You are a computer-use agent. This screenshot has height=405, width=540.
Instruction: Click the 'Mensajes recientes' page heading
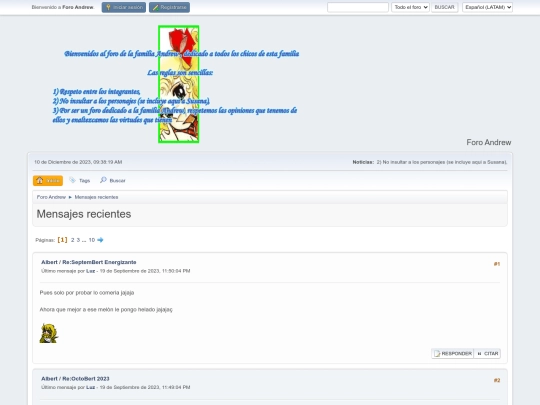(84, 214)
